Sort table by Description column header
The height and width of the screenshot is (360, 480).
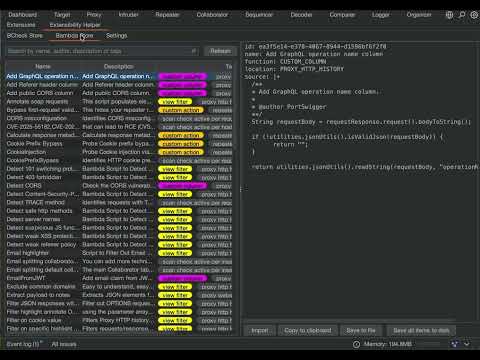(x=118, y=66)
